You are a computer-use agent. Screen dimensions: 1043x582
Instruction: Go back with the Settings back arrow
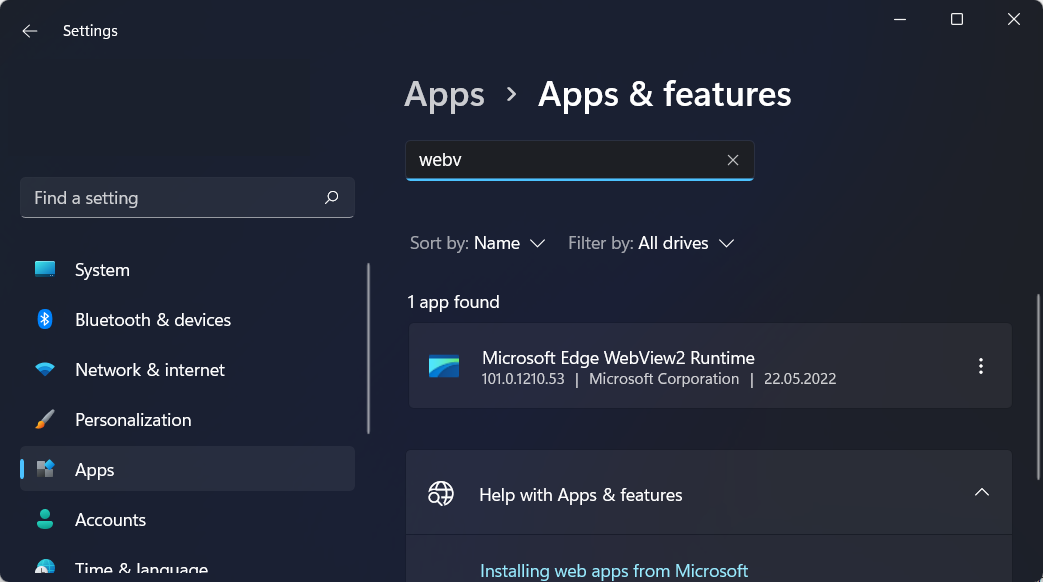30,31
